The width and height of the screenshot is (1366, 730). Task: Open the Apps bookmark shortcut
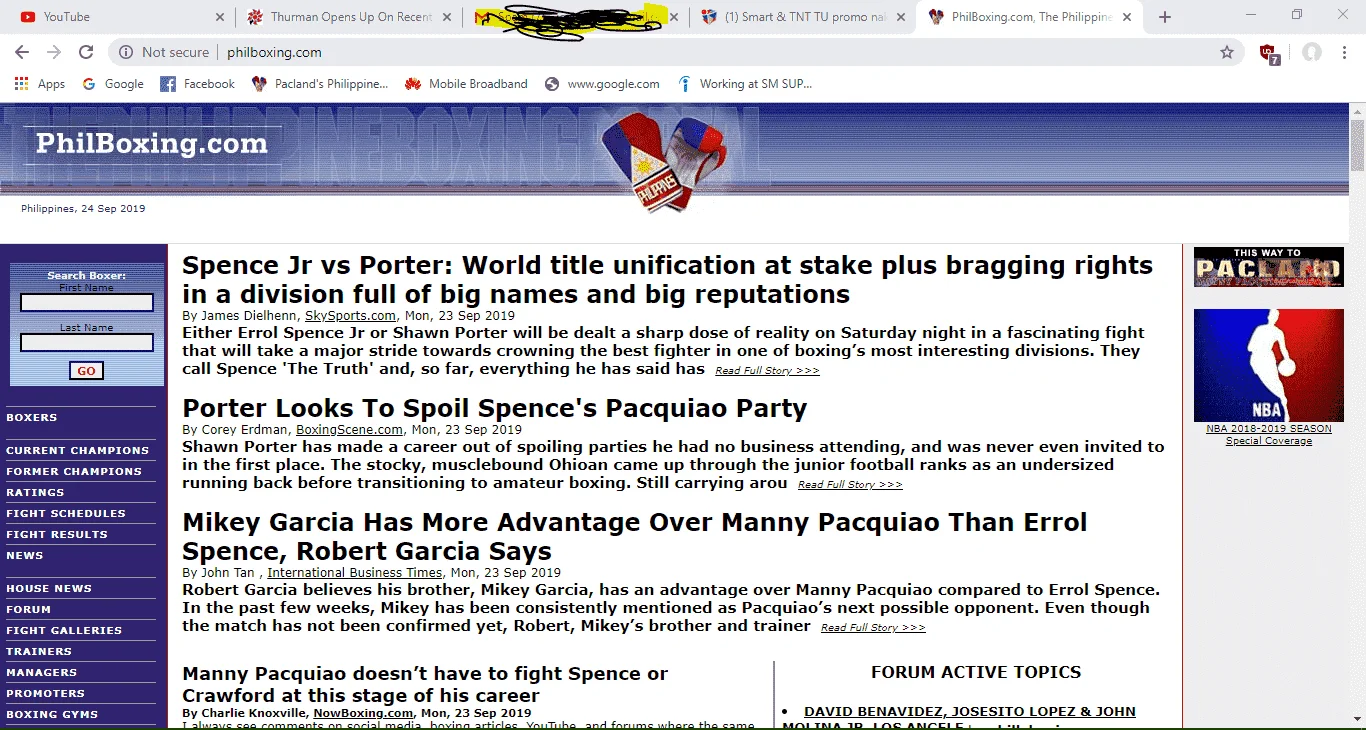click(x=40, y=84)
